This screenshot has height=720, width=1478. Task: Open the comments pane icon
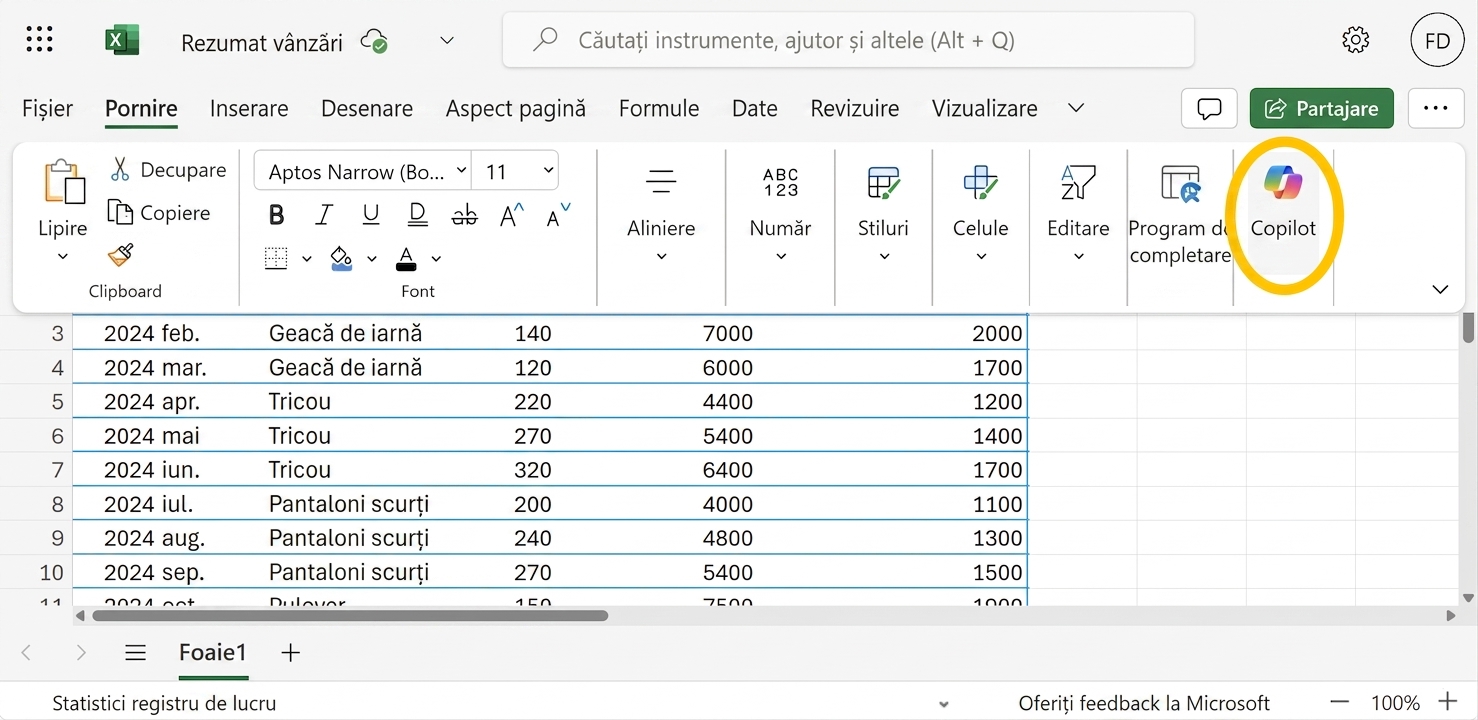(1209, 108)
